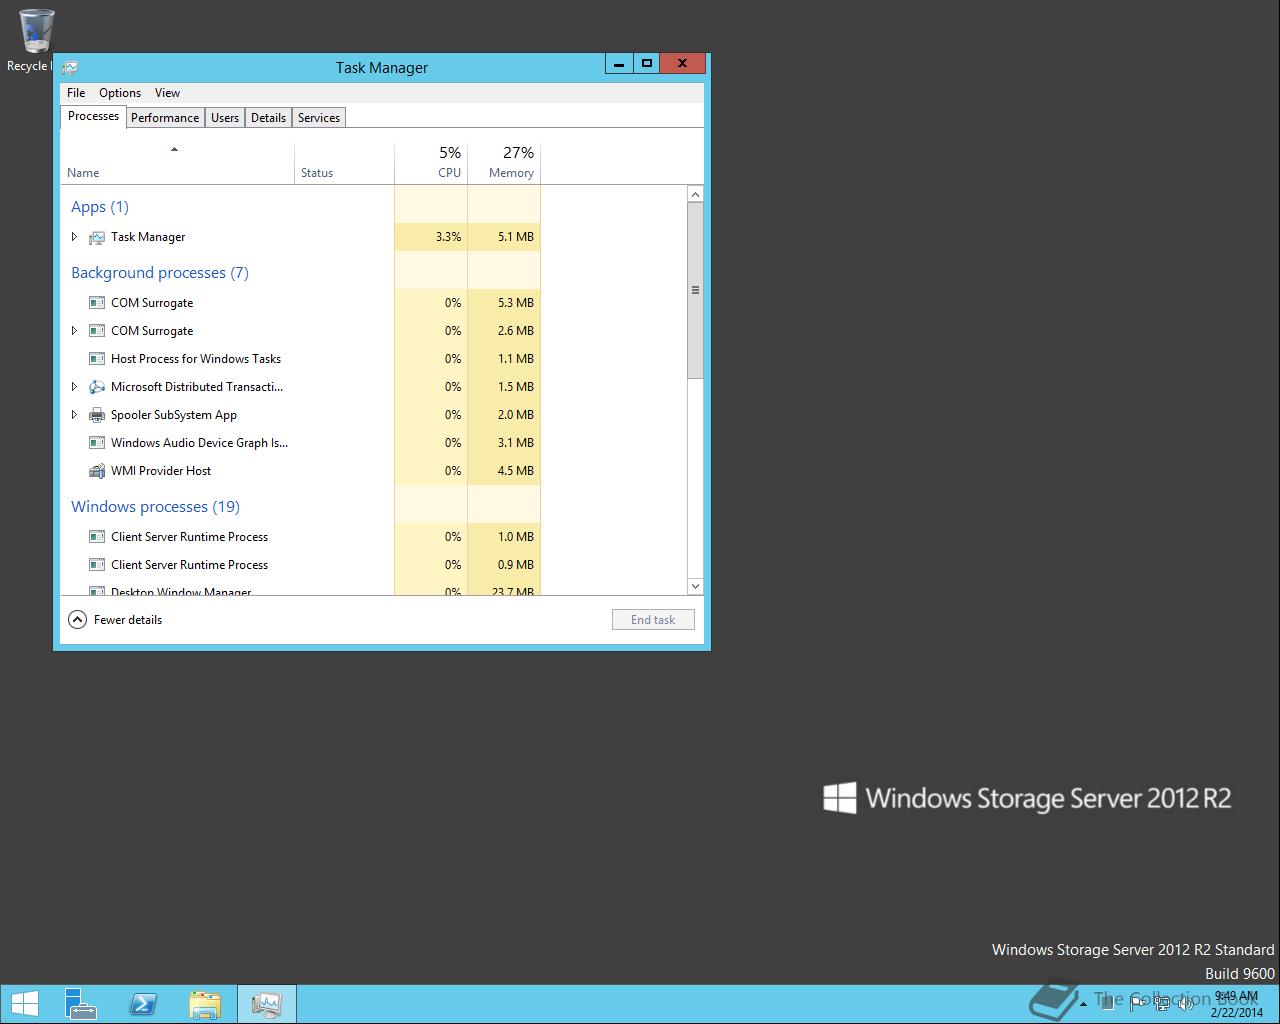This screenshot has width=1280, height=1024.
Task: Select the Windows processes (19) header
Action: pyautogui.click(x=156, y=507)
